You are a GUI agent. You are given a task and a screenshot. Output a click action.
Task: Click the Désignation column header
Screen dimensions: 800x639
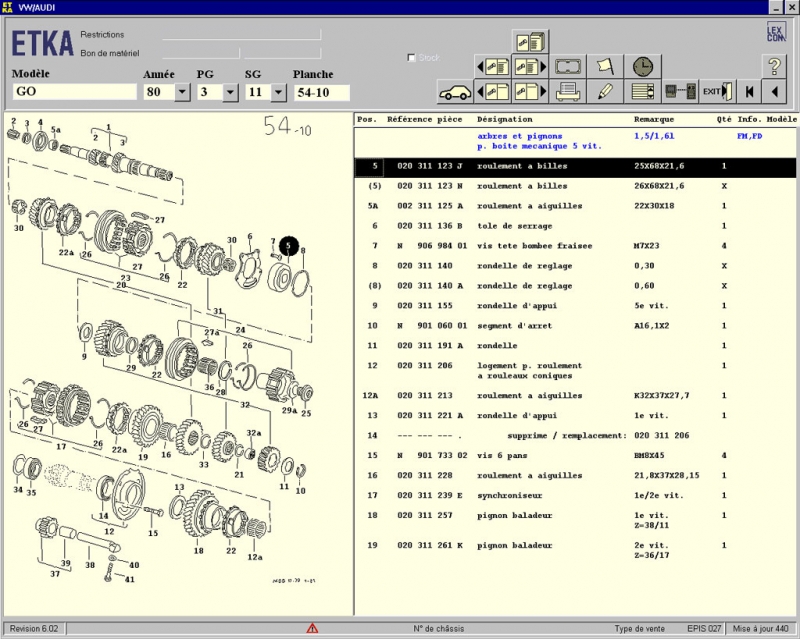(x=505, y=119)
